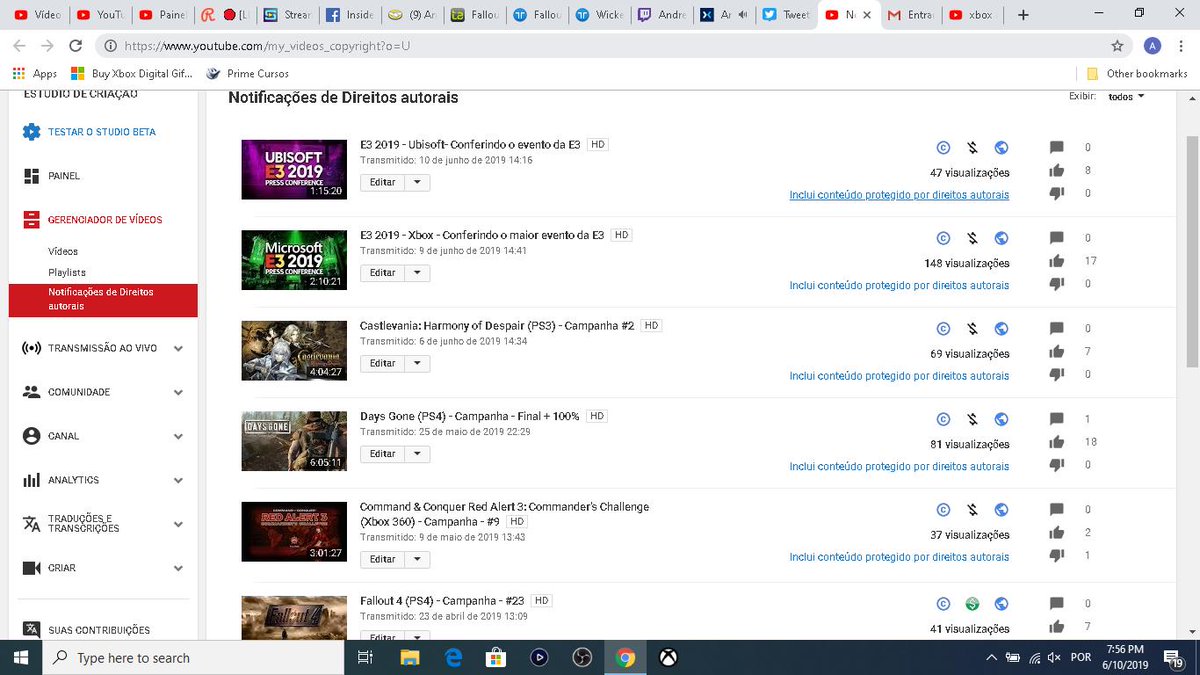Viewport: 1200px width, 675px height.
Task: Expand the Transmissão ao Vivo section
Action: [178, 349]
